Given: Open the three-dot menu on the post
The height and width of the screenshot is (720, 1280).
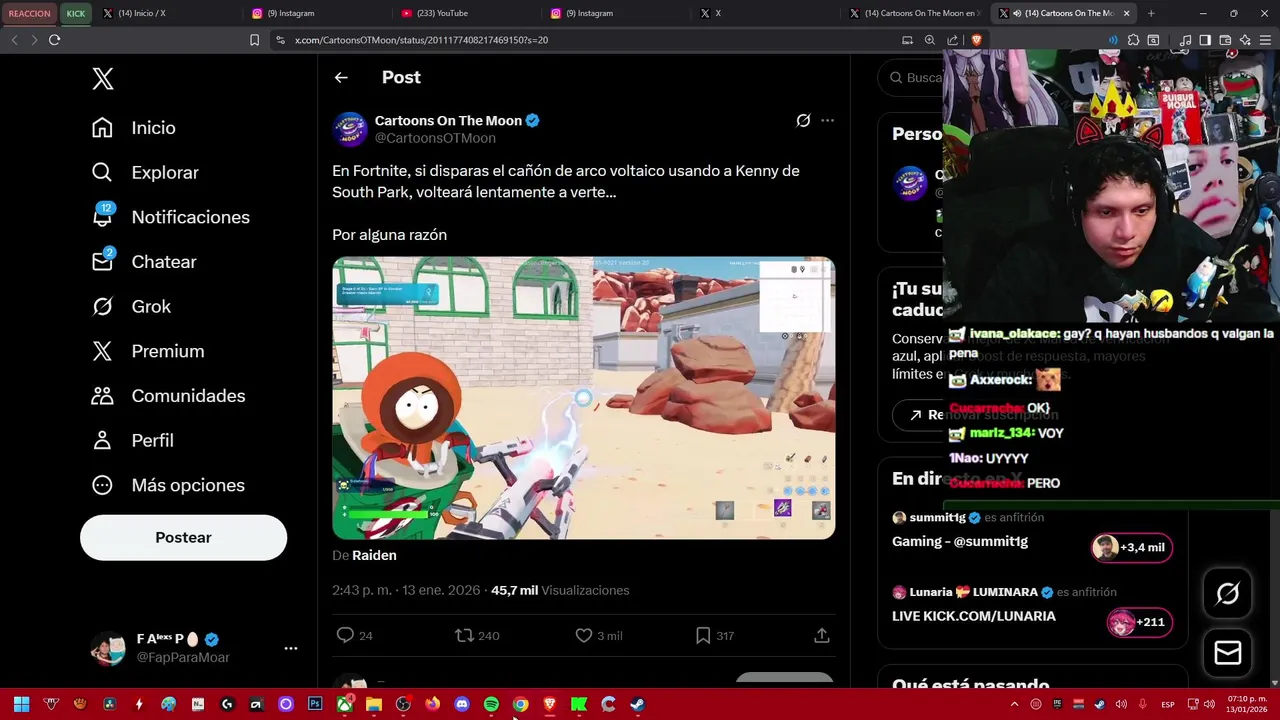Looking at the screenshot, I should click(x=827, y=120).
